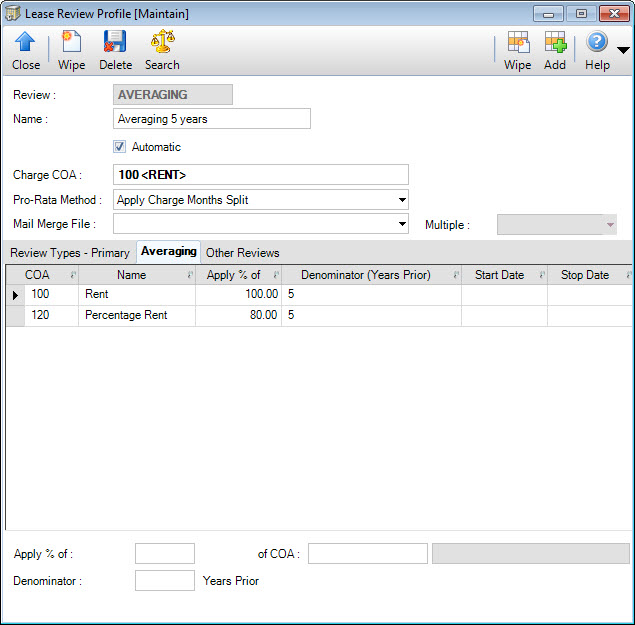The width and height of the screenshot is (635, 625).
Task: Open the toolbar overflow arrow beside Help
Action: click(623, 50)
